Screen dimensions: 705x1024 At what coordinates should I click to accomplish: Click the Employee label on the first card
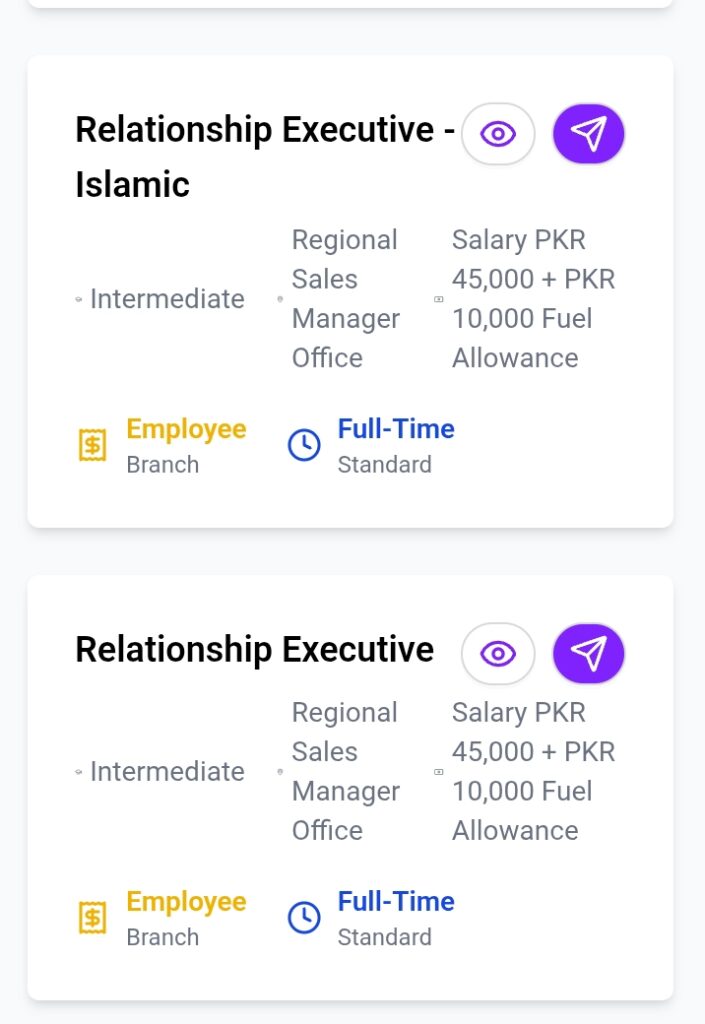(x=186, y=428)
